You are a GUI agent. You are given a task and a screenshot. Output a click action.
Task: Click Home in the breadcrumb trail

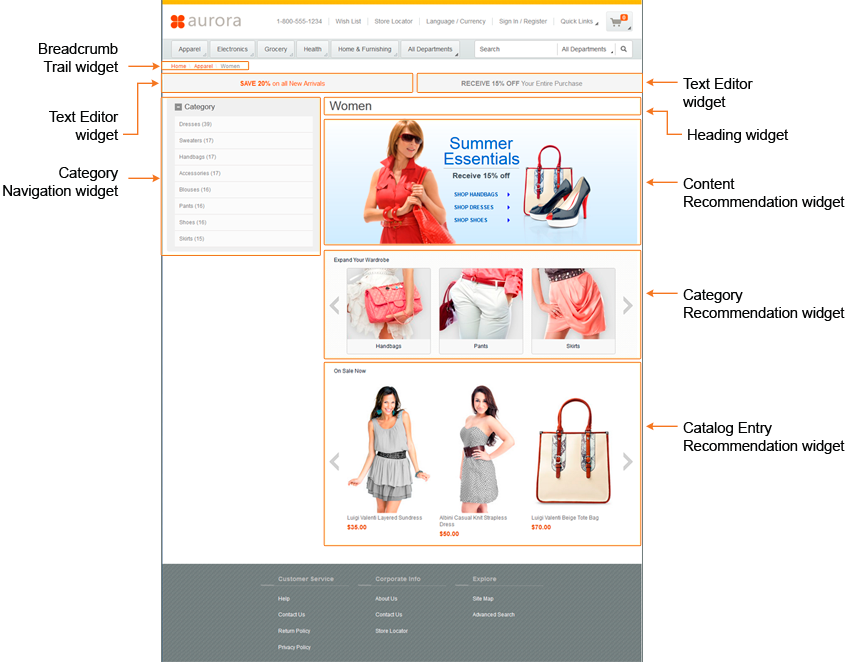[x=178, y=65]
